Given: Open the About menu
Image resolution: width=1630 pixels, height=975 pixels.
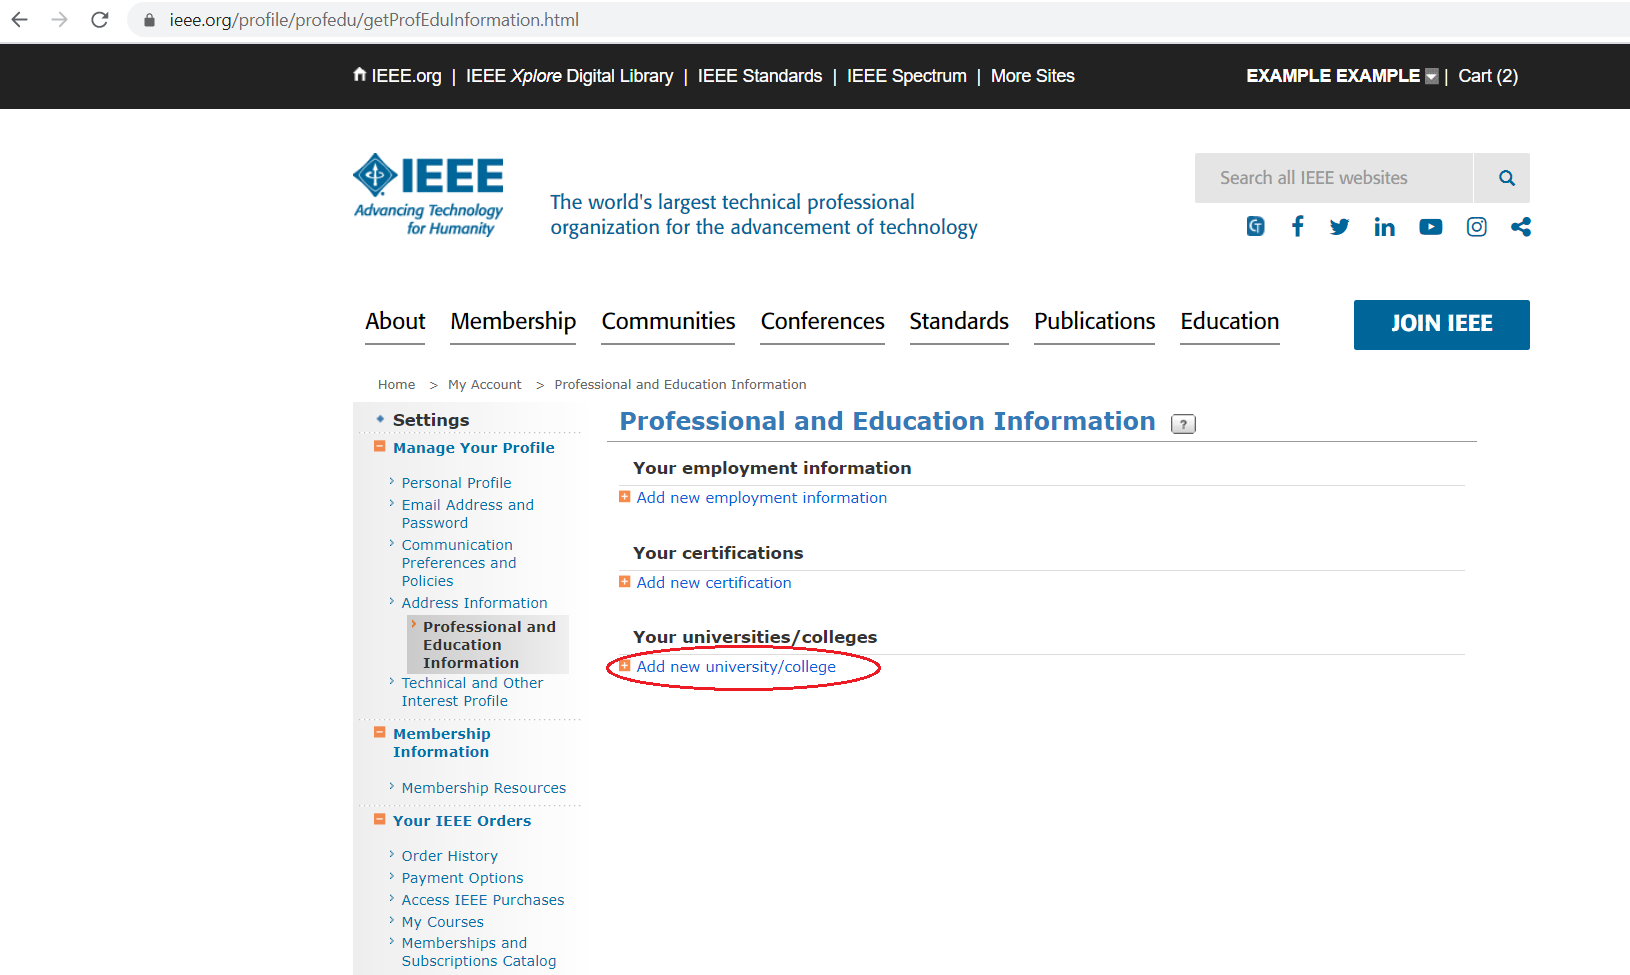Looking at the screenshot, I should click(395, 322).
